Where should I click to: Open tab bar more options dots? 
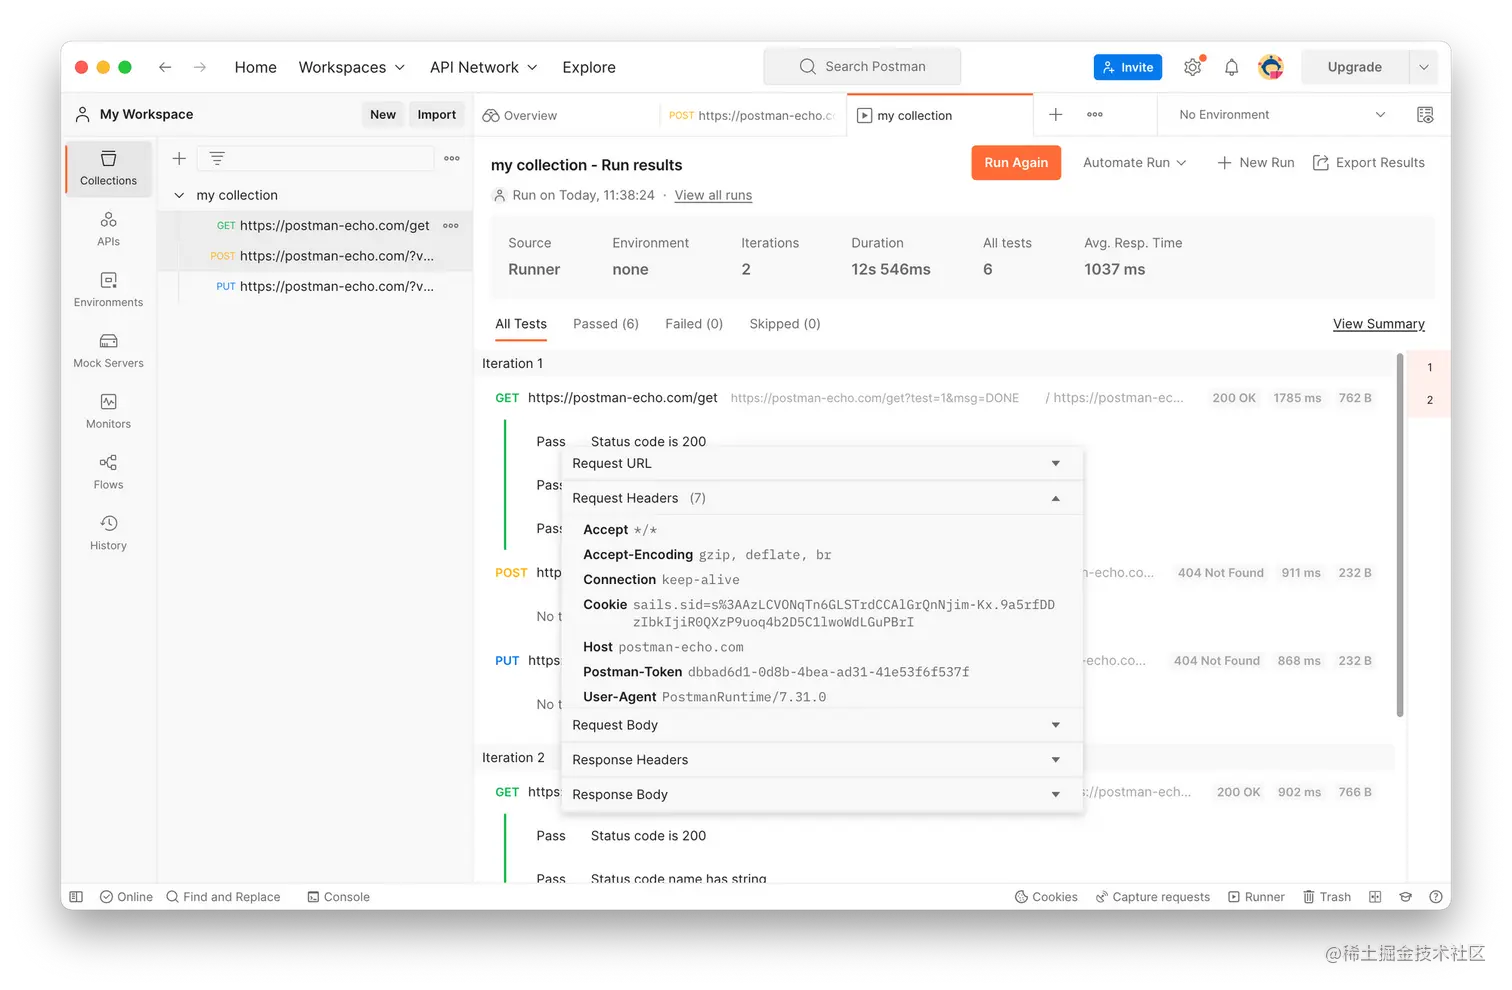click(x=1095, y=115)
